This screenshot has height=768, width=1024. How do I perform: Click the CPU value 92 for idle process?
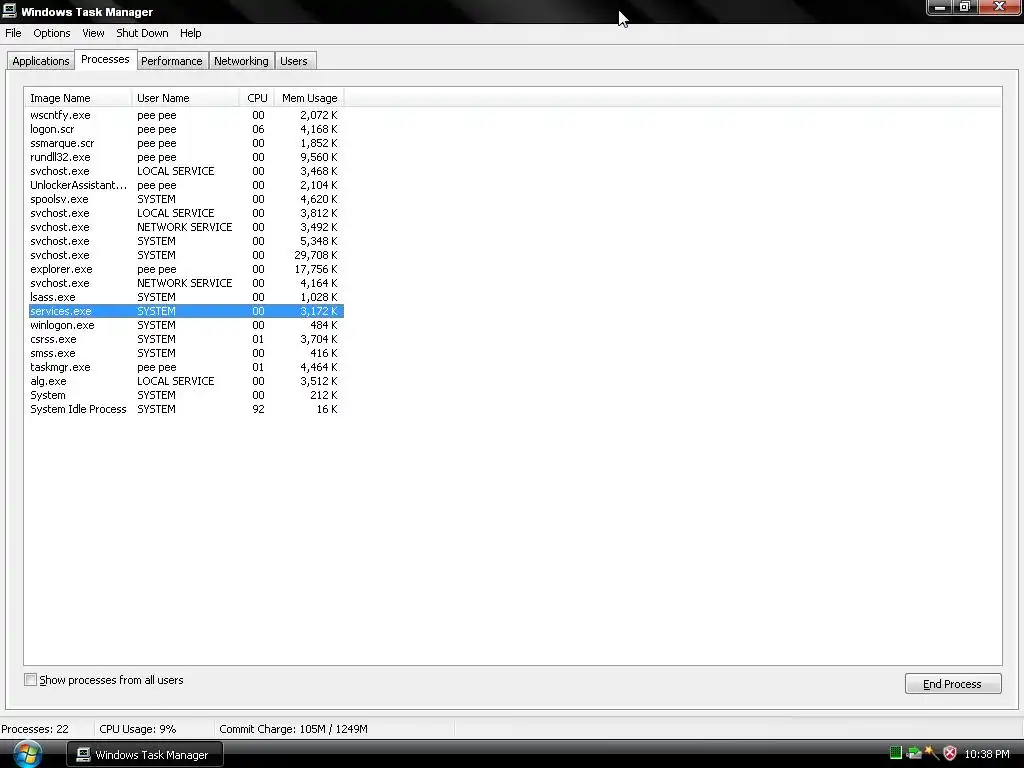[259, 409]
